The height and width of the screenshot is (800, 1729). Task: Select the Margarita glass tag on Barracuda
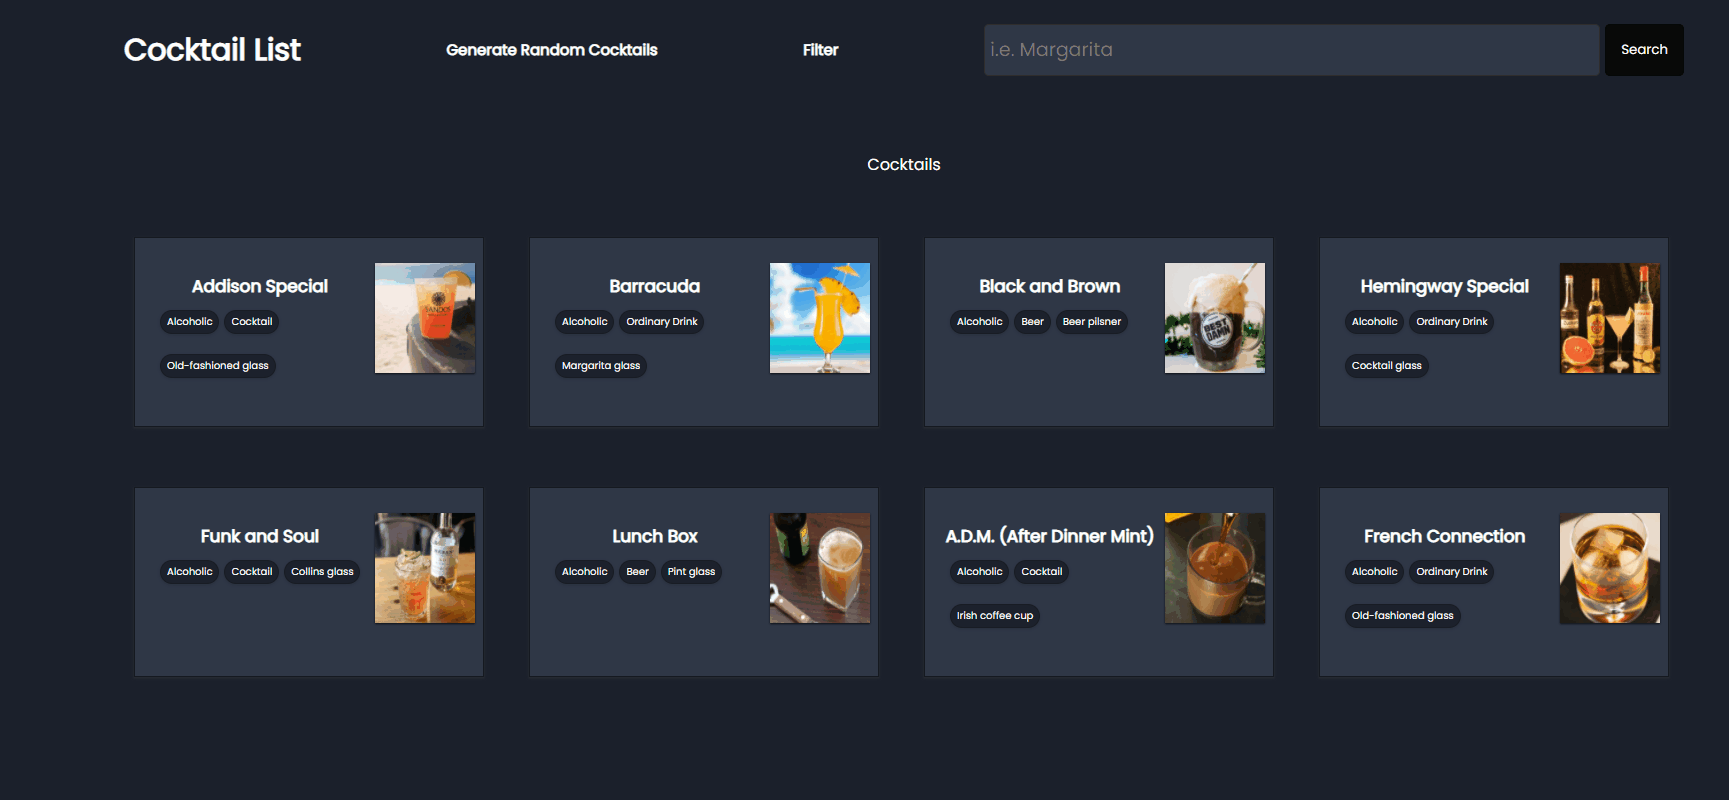click(x=601, y=366)
